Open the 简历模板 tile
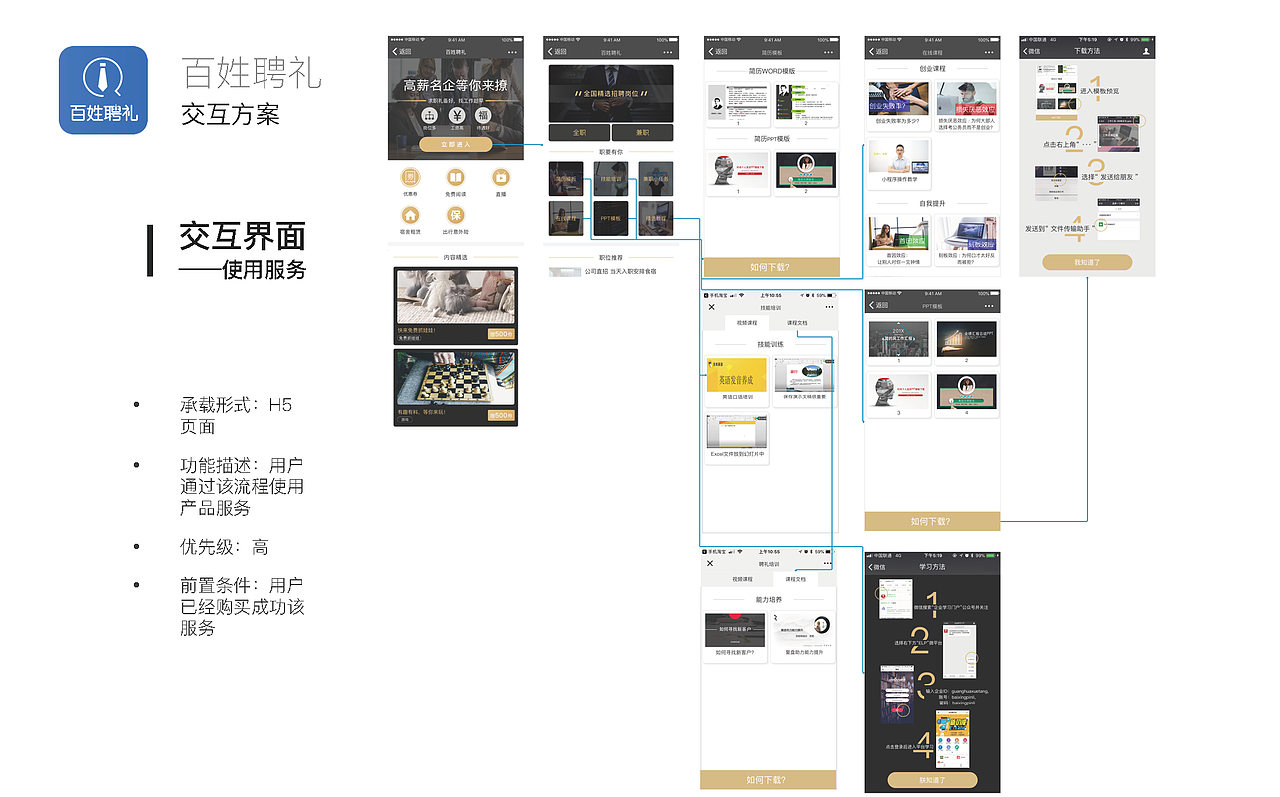This screenshot has width=1280, height=797. click(x=566, y=179)
